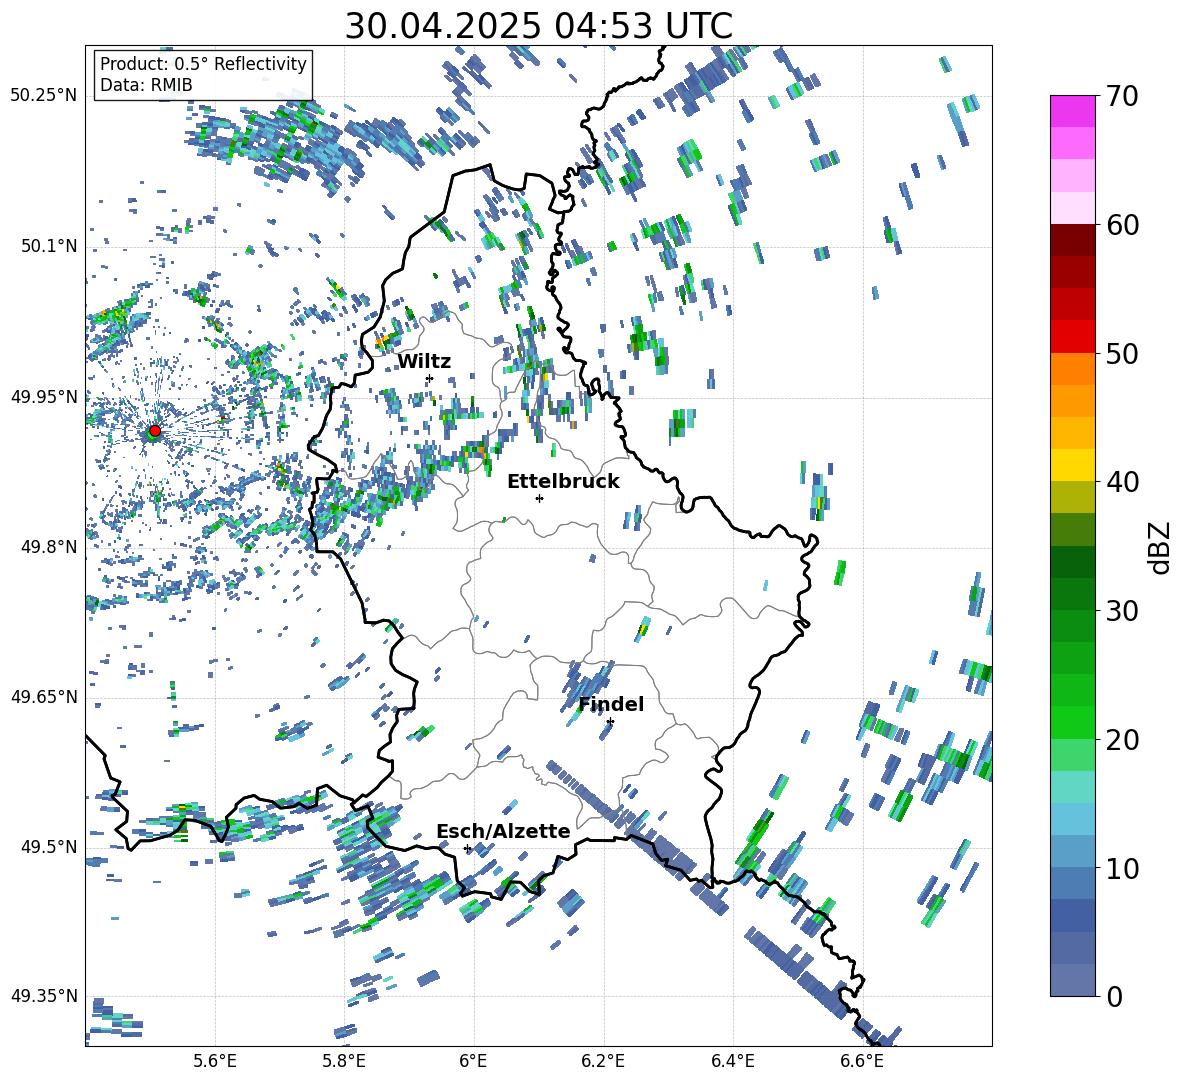The width and height of the screenshot is (1184, 1081).
Task: Click the Findel station label
Action: click(x=611, y=704)
